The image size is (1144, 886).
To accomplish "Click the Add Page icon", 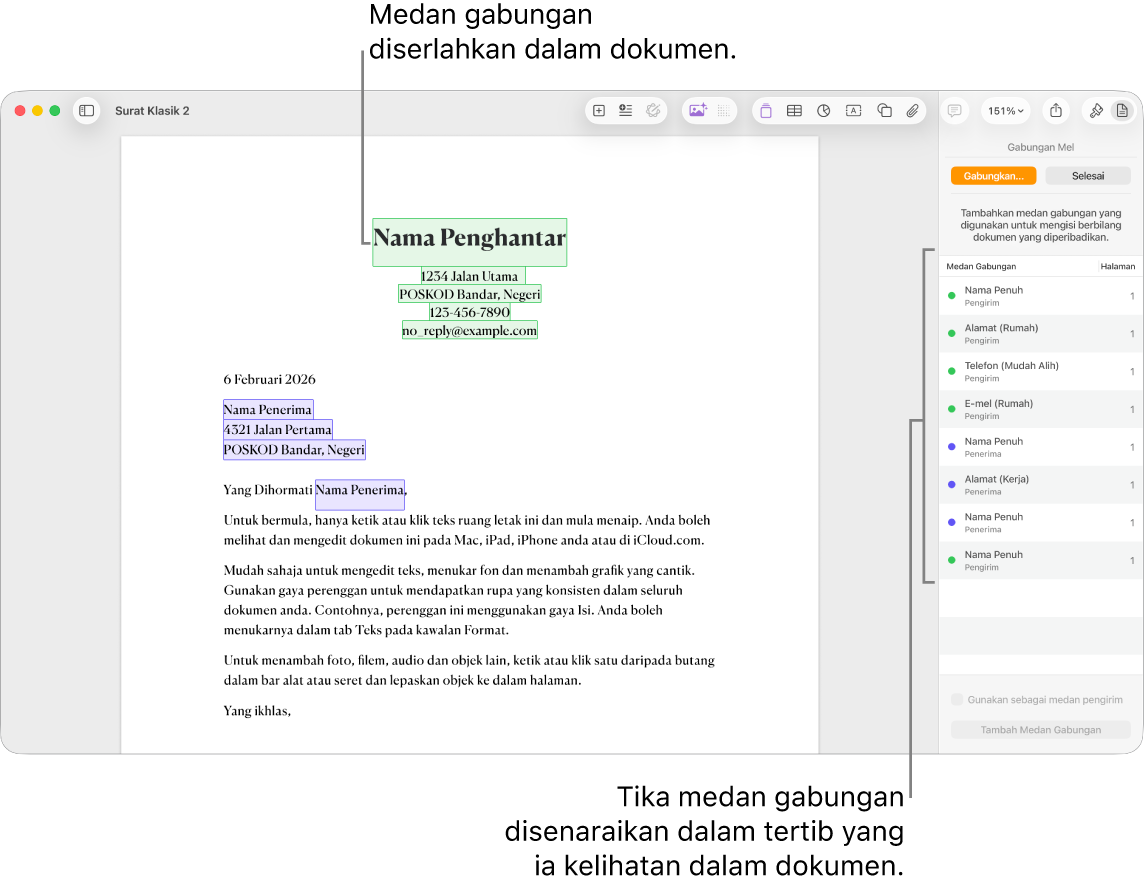I will click(x=599, y=111).
